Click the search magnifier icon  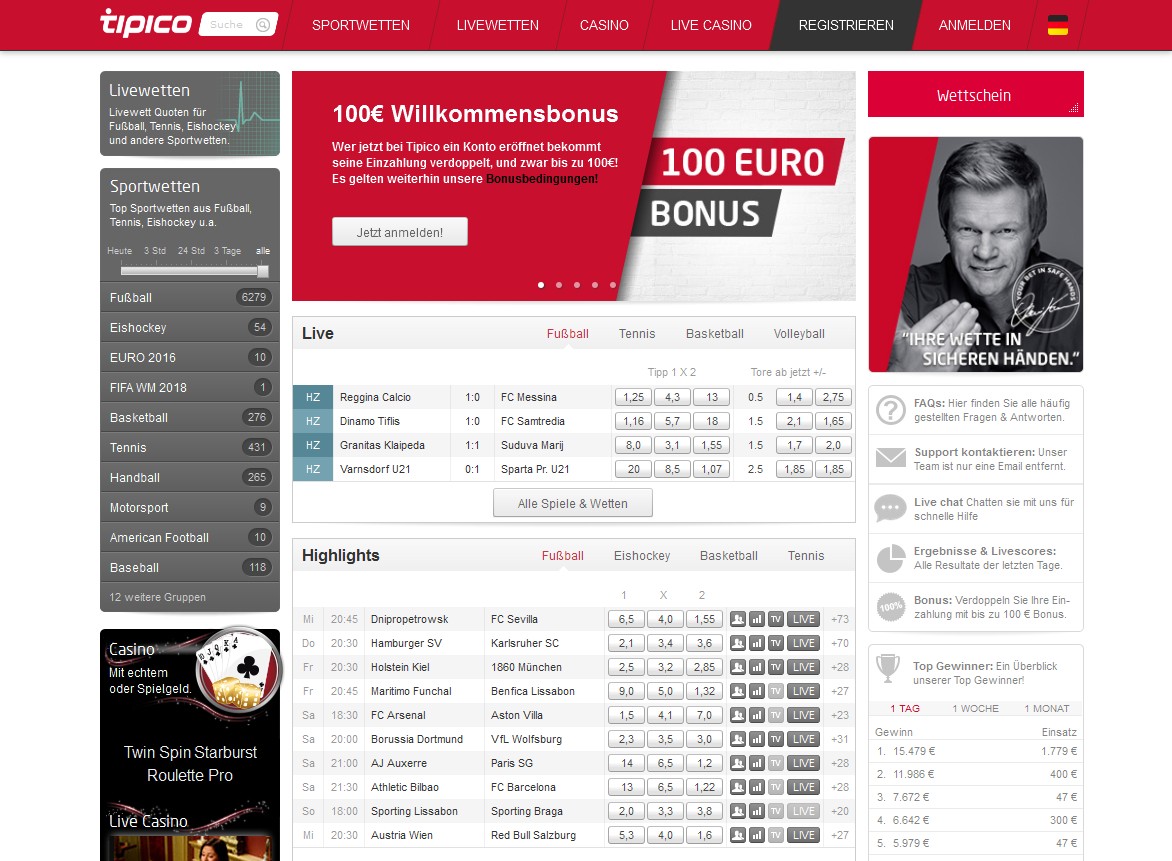[x=263, y=25]
